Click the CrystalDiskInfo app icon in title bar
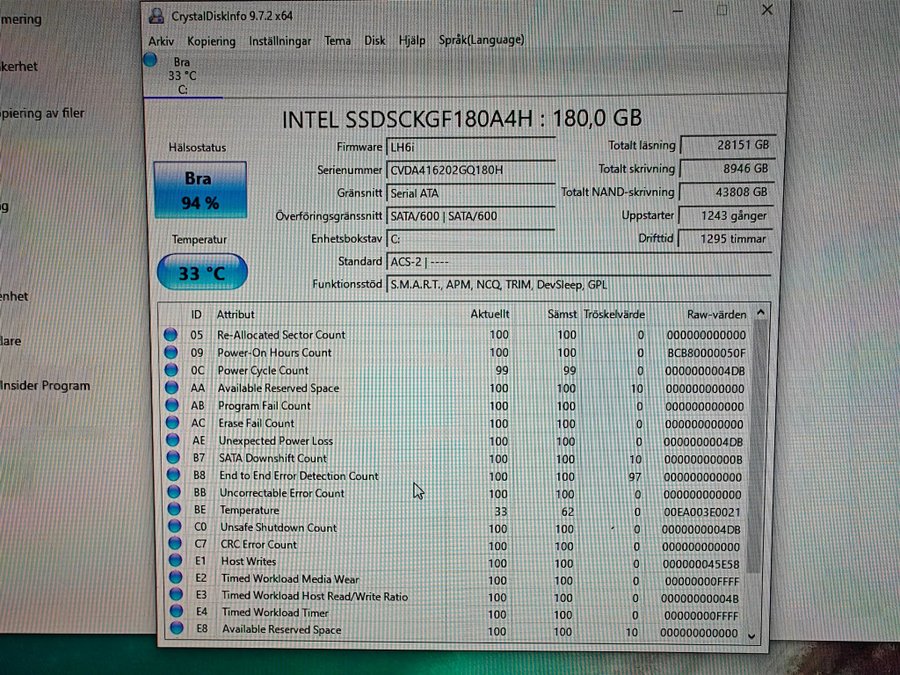The width and height of the screenshot is (900, 675). 157,15
